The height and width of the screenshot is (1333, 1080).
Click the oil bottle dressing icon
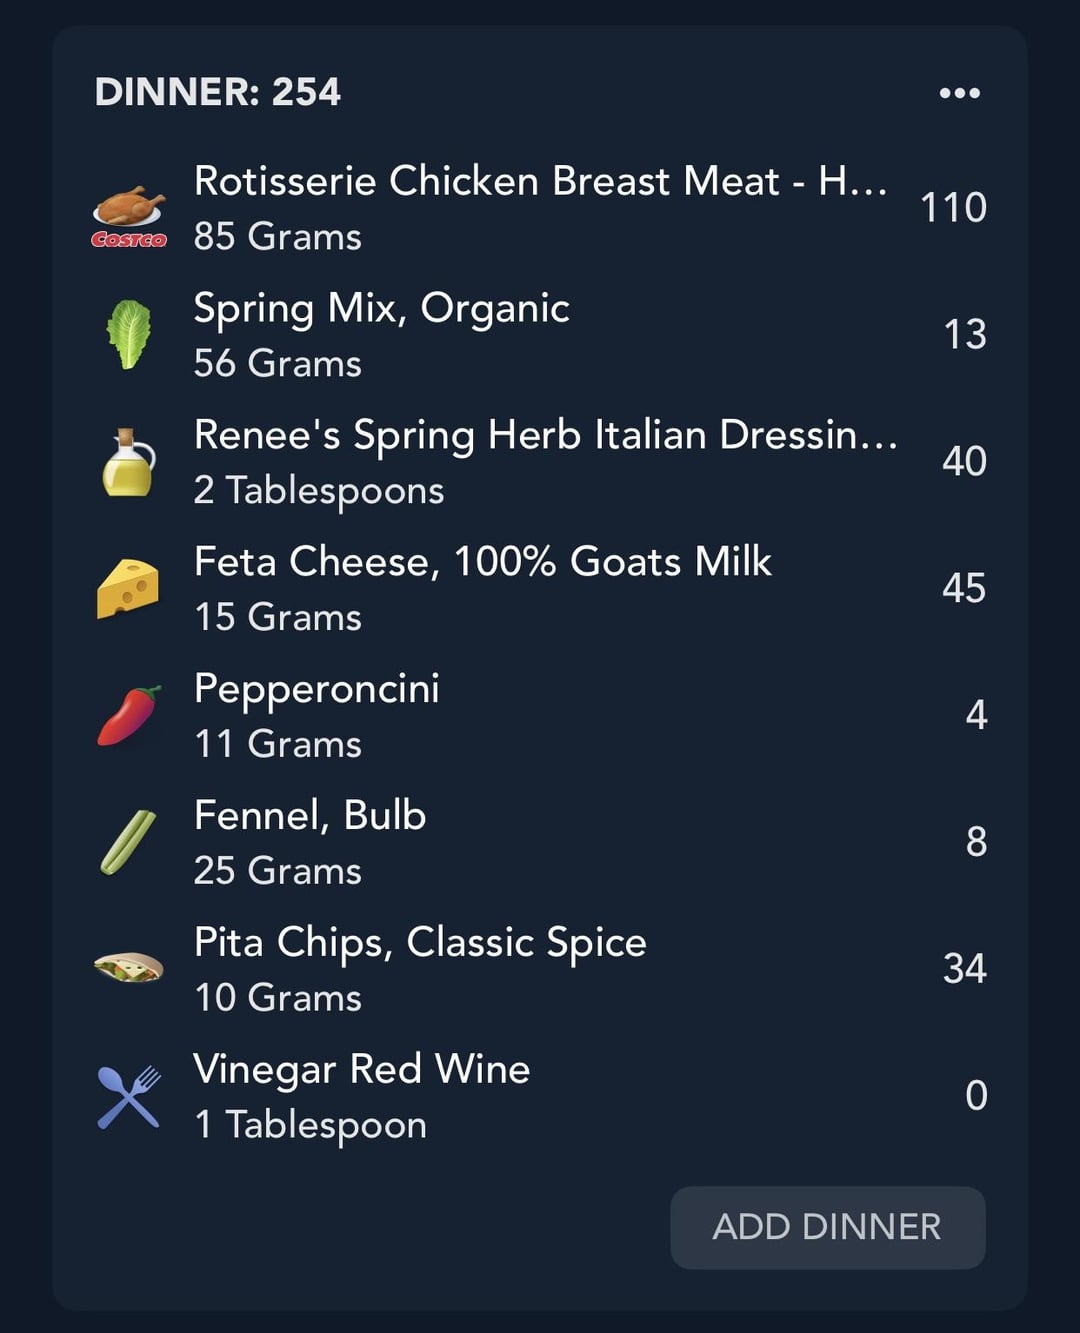(x=129, y=463)
